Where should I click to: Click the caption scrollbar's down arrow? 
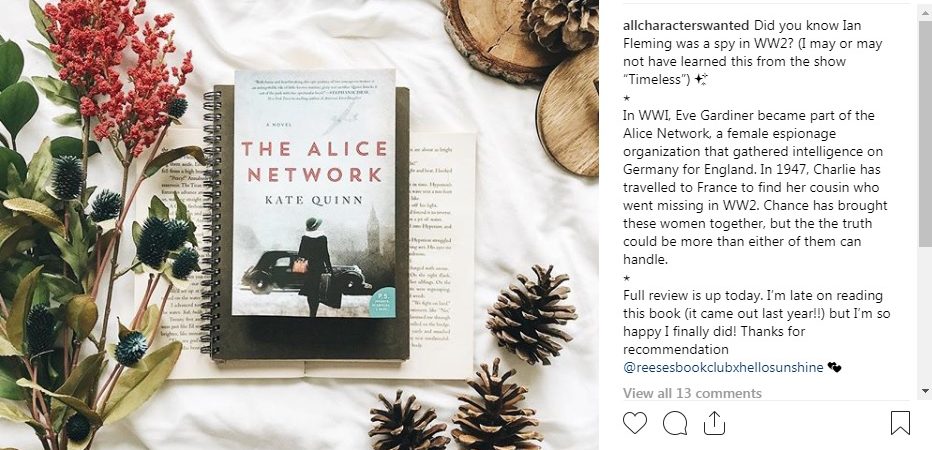[x=925, y=391]
